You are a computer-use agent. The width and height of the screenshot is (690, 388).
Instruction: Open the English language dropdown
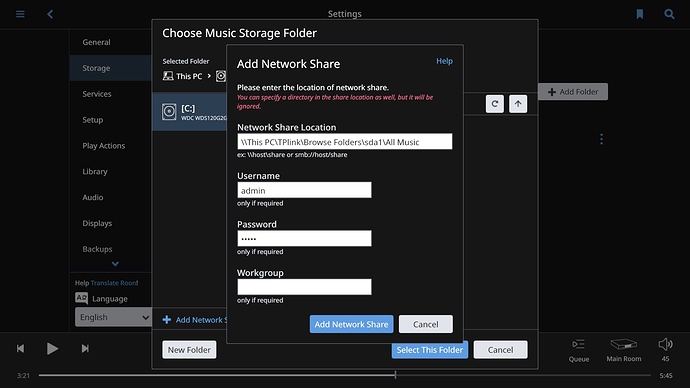coord(113,317)
